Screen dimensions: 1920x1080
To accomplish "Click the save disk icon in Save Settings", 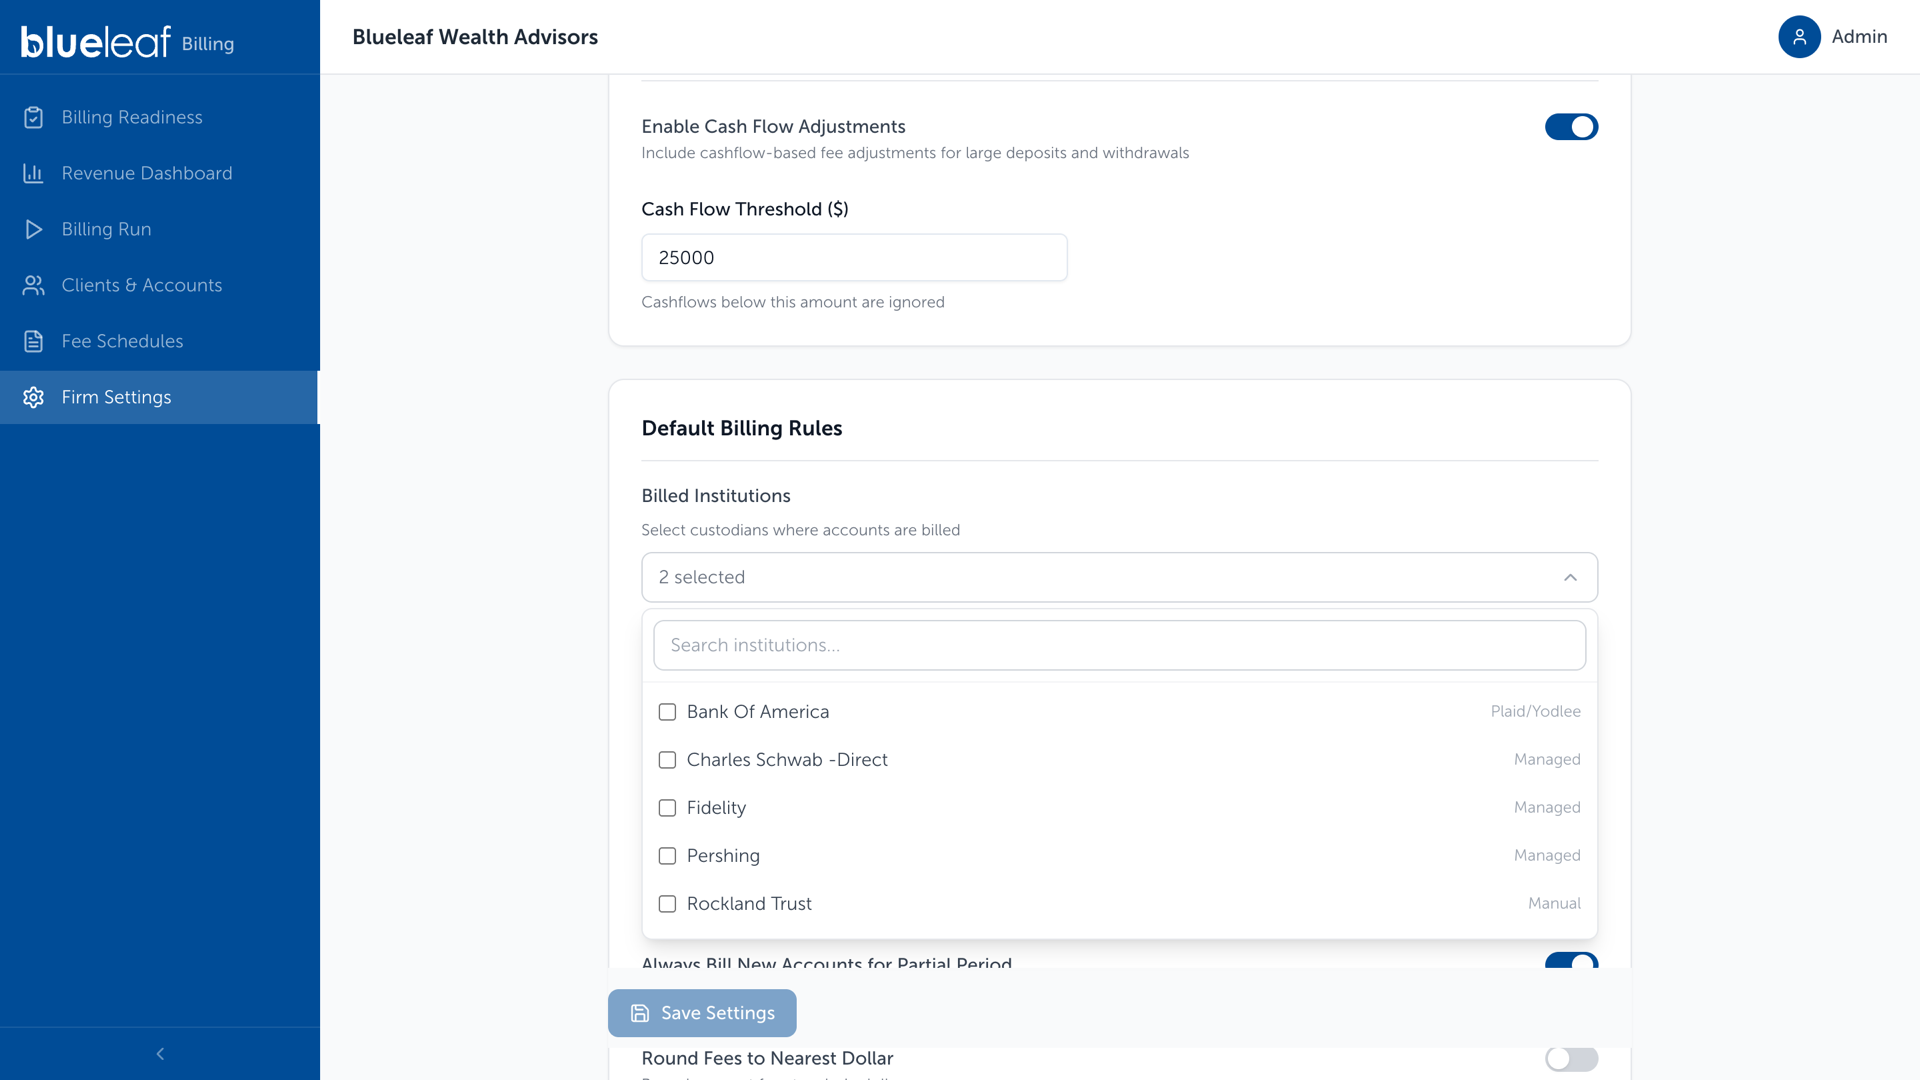I will pyautogui.click(x=640, y=1013).
